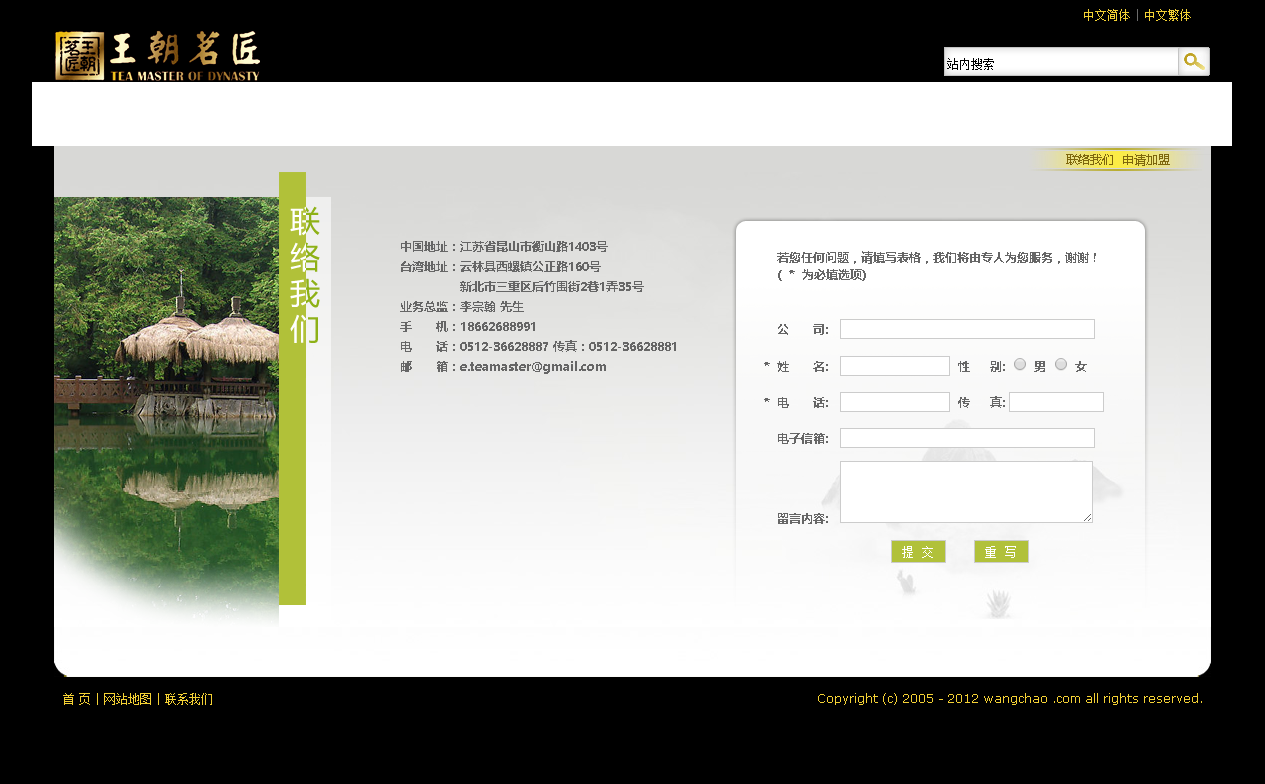Select the 女 (female) radio button
Screen dimensions: 1265x784
pos(1061,365)
